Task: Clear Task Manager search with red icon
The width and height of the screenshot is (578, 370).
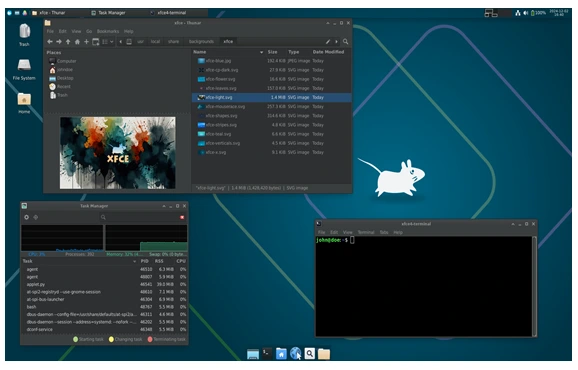Action: [x=182, y=217]
